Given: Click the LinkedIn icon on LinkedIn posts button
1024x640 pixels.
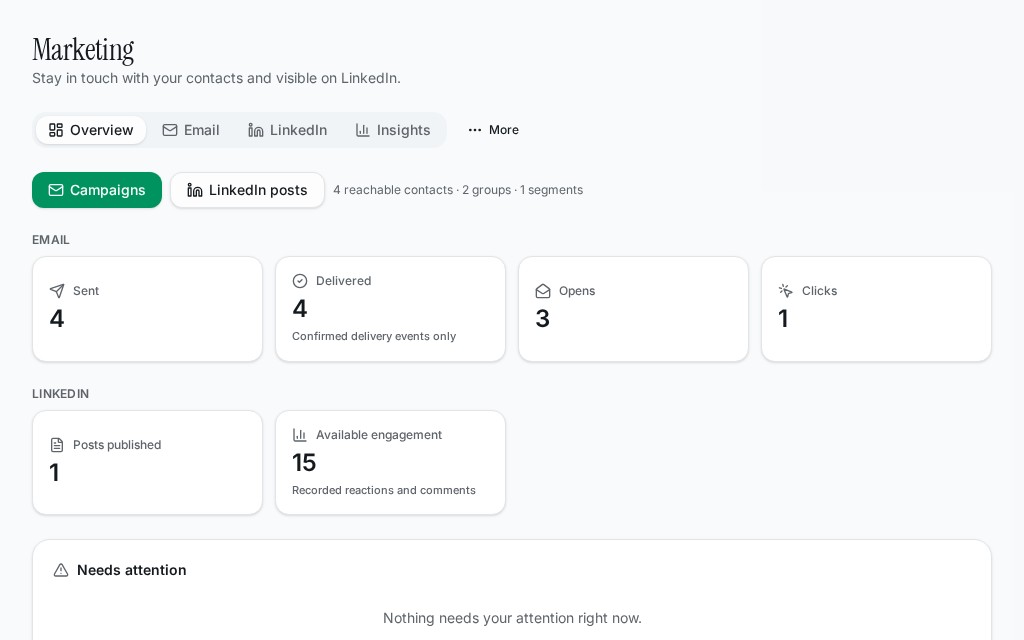Looking at the screenshot, I should (195, 190).
